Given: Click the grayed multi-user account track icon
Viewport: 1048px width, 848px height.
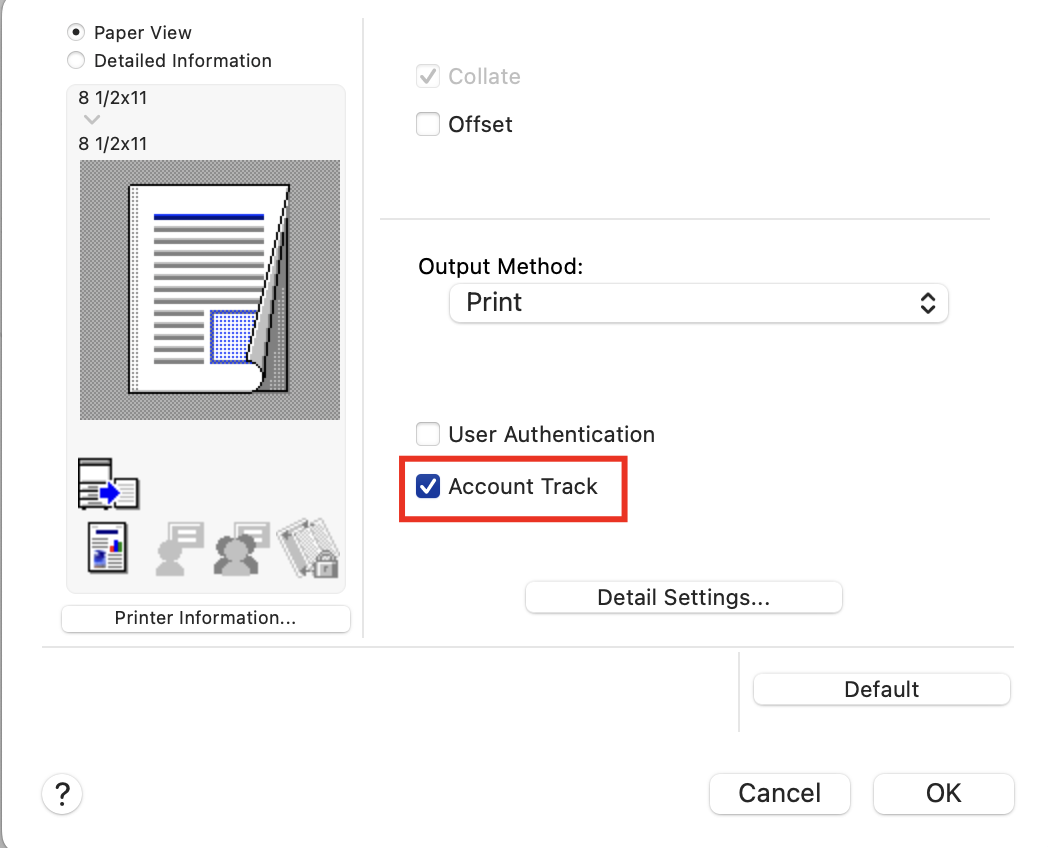Looking at the screenshot, I should click(242, 548).
